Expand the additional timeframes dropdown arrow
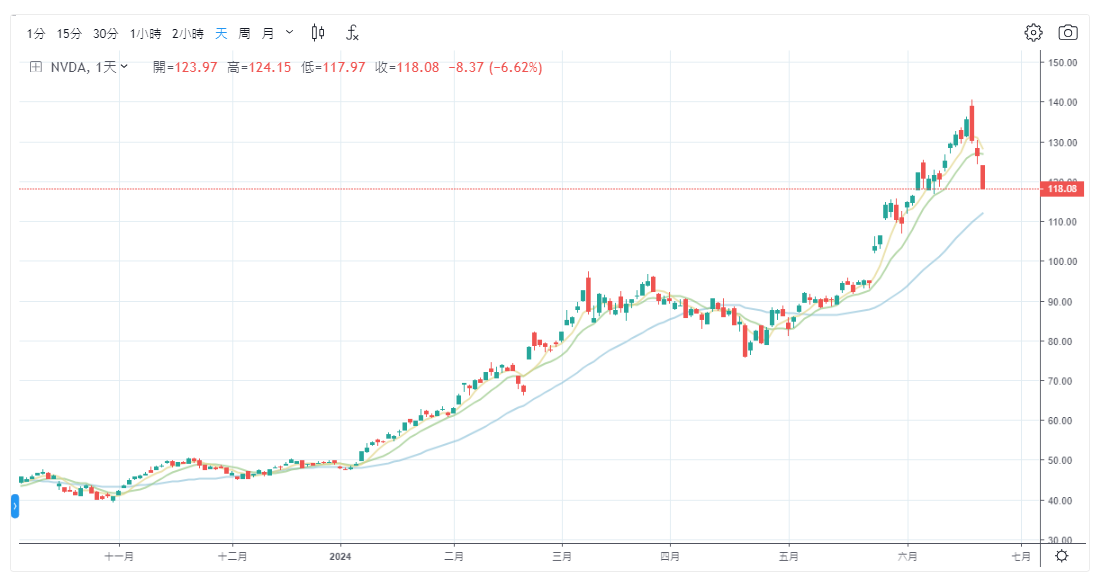Image resolution: width=1103 pixels, height=580 pixels. 290,33
